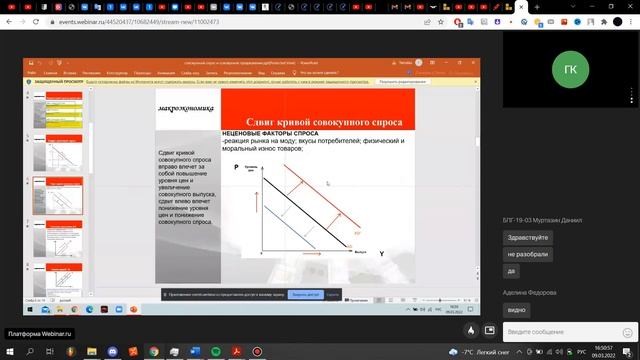The image size is (640, 360).
Task: View site info via padlock icon
Action: [x=52, y=22]
